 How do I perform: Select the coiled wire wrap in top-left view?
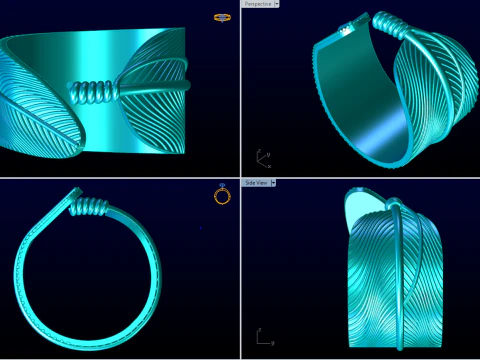93,92
